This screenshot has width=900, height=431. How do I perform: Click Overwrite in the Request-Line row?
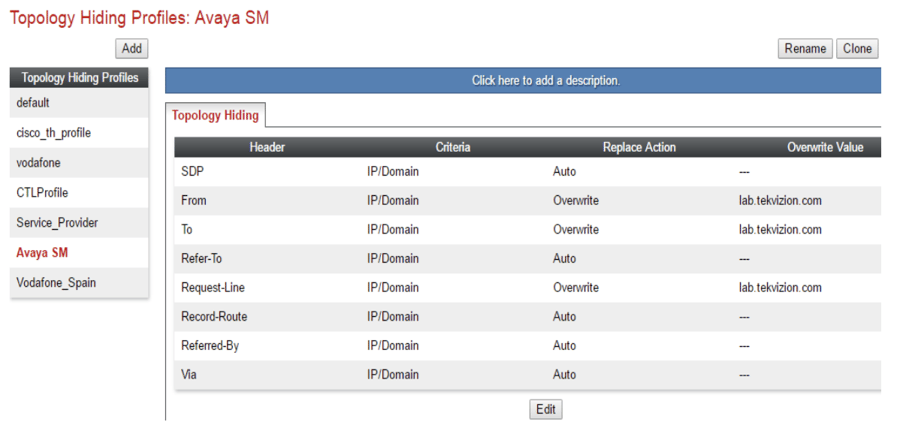pyautogui.click(x=576, y=288)
